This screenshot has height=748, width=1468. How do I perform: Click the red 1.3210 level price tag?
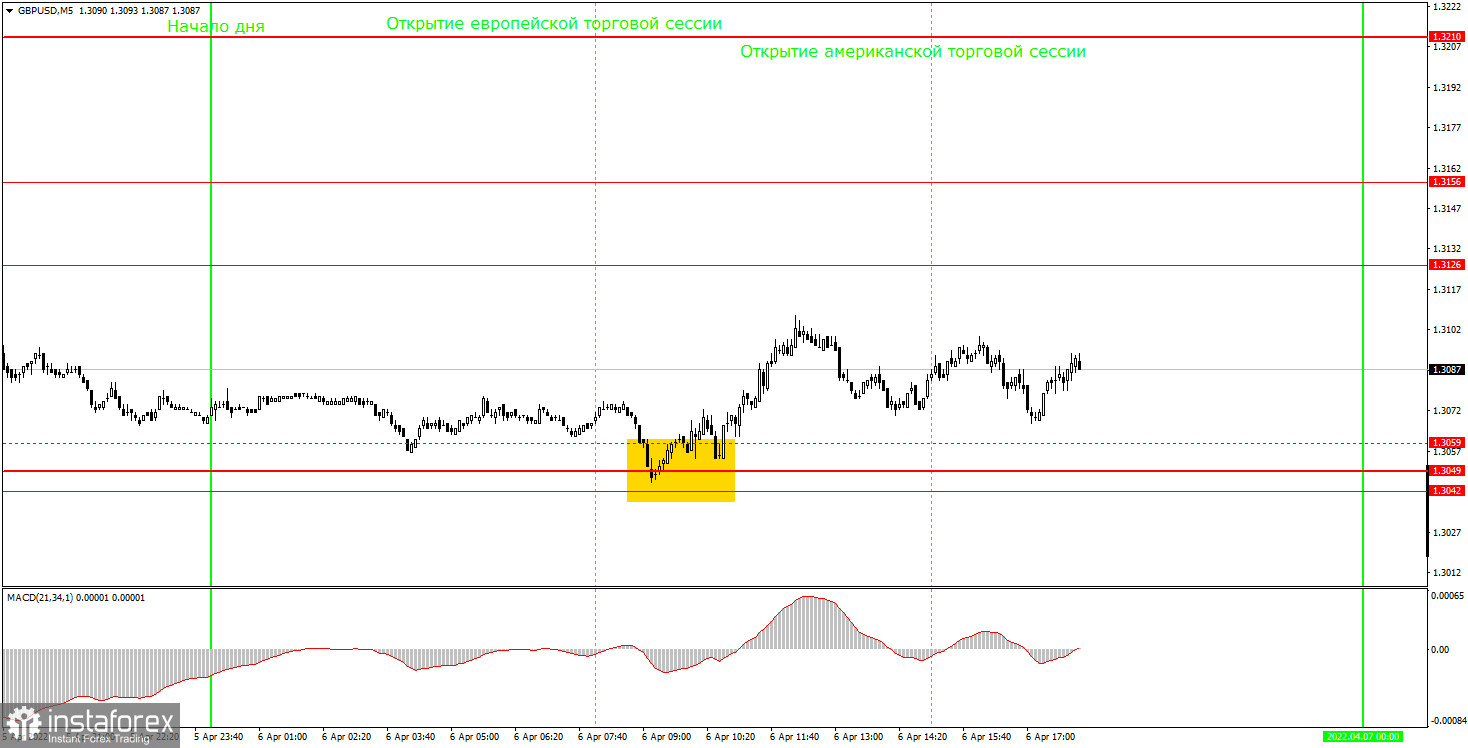pos(1447,36)
